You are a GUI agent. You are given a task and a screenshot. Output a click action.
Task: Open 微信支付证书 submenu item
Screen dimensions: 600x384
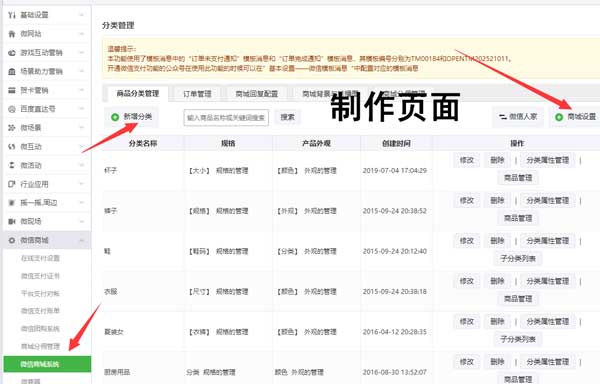tap(40, 276)
